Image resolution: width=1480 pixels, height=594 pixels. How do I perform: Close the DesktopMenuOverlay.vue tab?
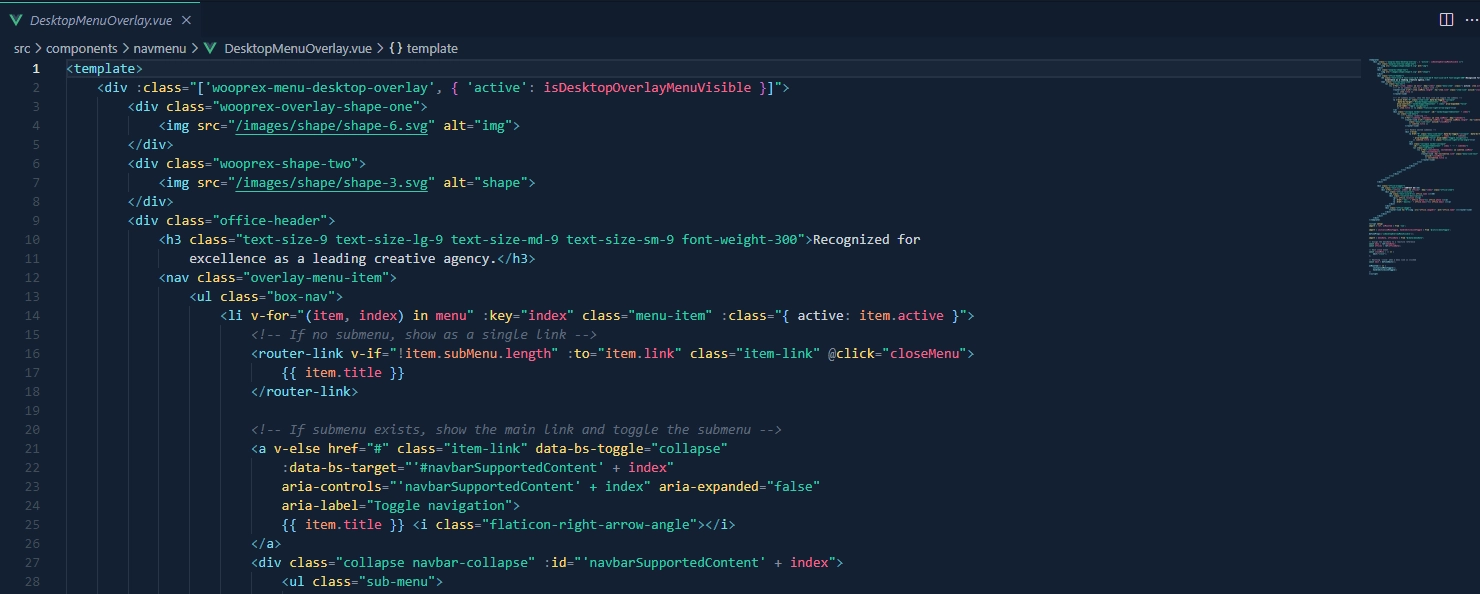point(187,20)
